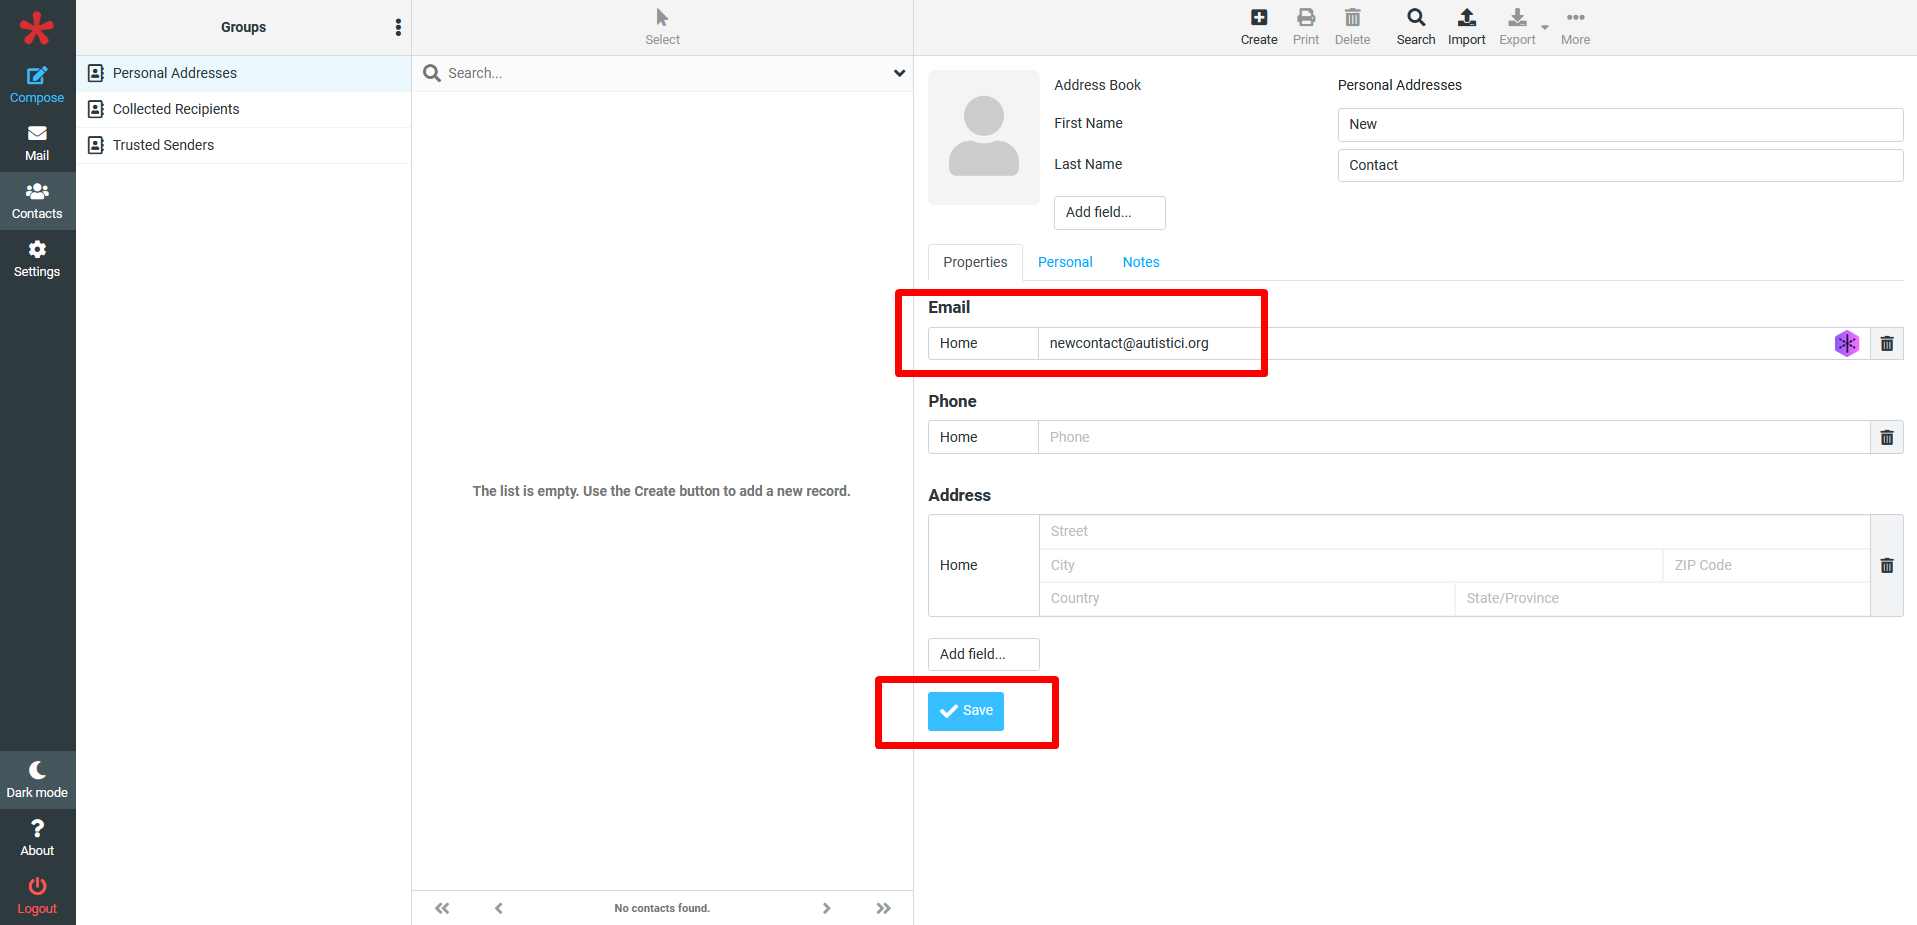The height and width of the screenshot is (925, 1917).
Task: Open the Add field dropdown below Address
Action: [x=983, y=654]
